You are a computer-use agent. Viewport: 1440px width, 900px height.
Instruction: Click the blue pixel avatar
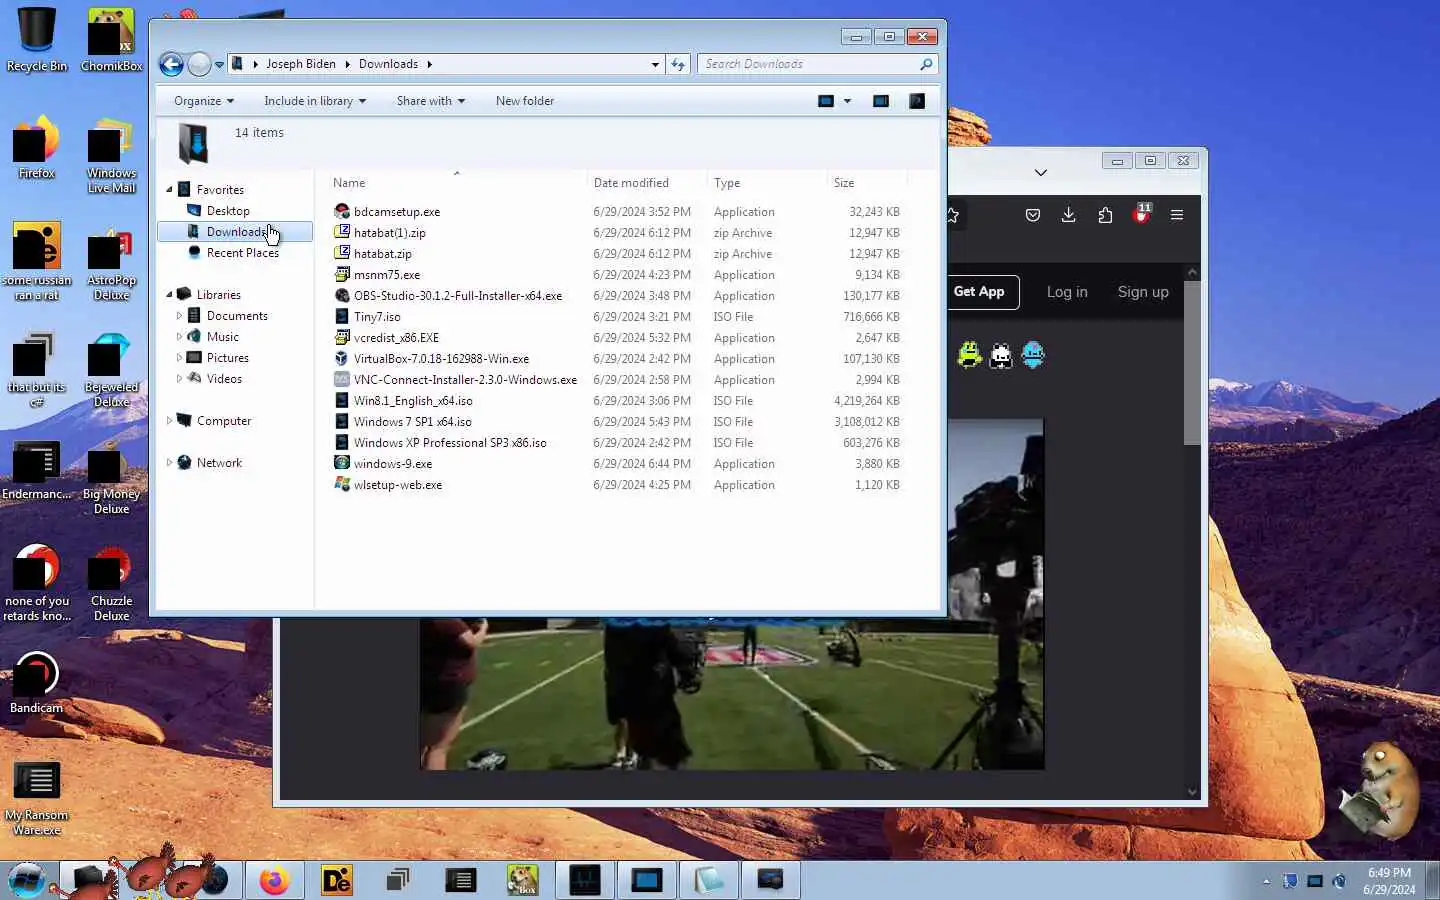pos(1033,355)
